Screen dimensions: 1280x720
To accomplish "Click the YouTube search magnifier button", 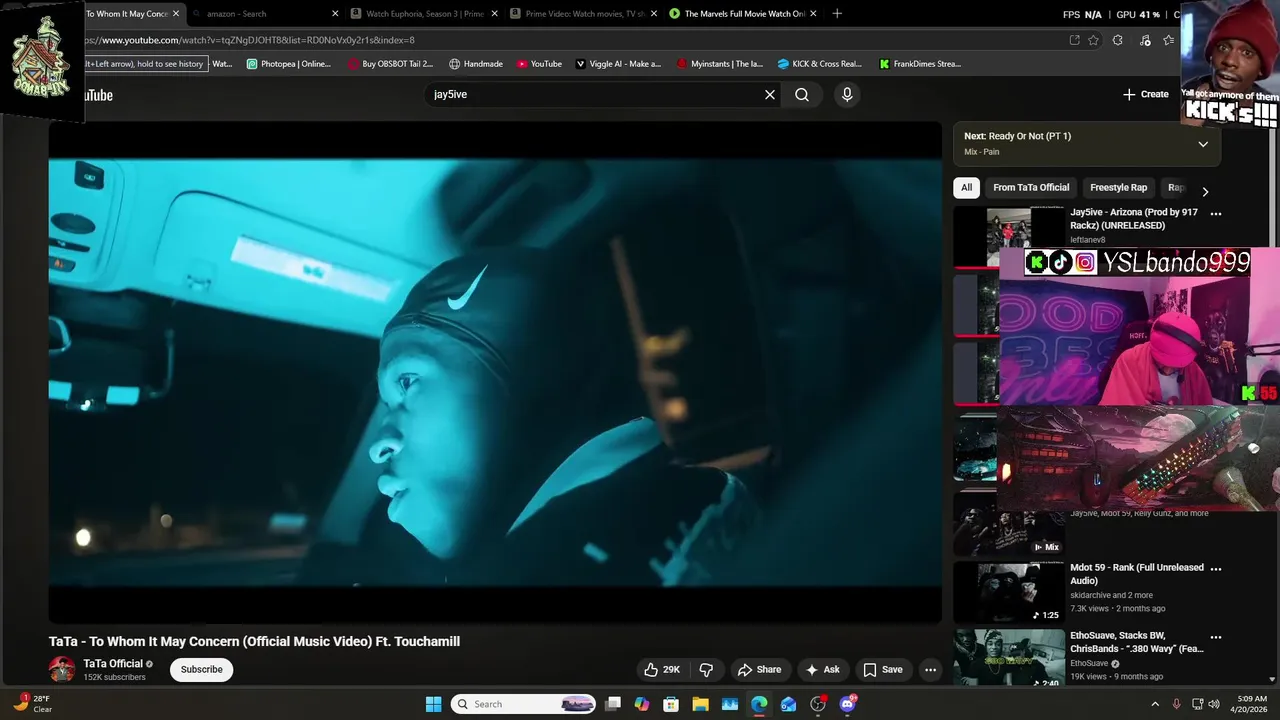I will tap(802, 94).
